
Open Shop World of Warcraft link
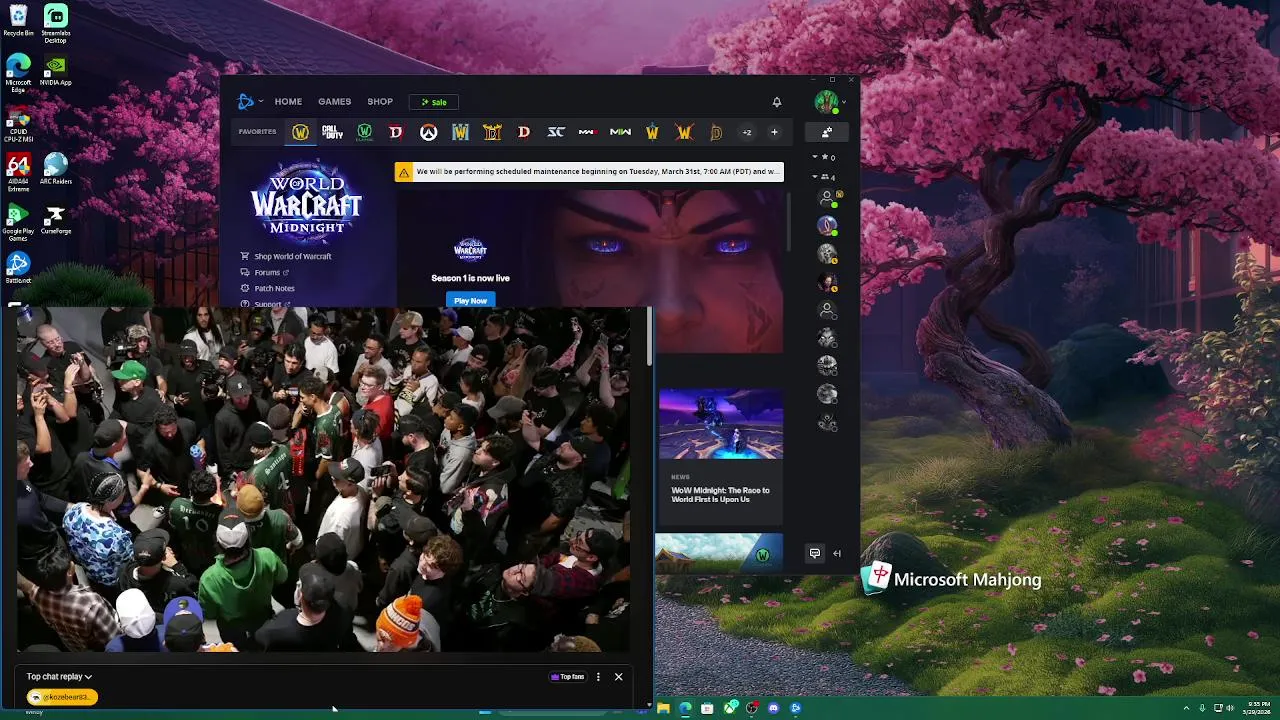tap(292, 256)
